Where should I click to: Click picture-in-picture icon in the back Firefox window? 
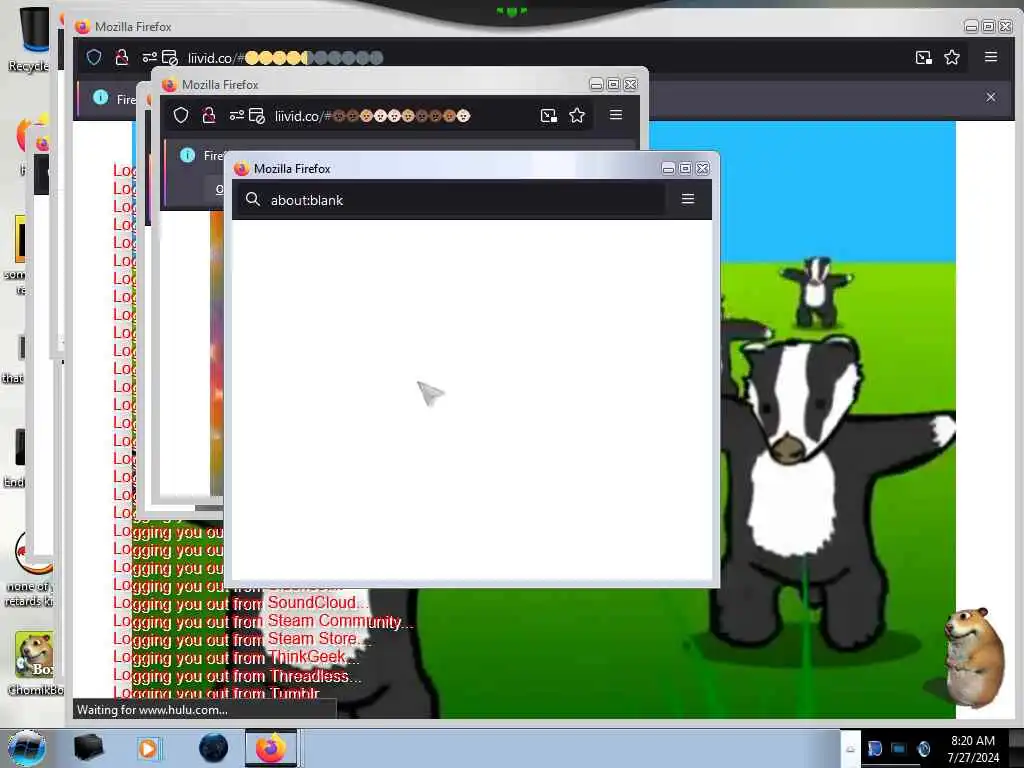[923, 57]
